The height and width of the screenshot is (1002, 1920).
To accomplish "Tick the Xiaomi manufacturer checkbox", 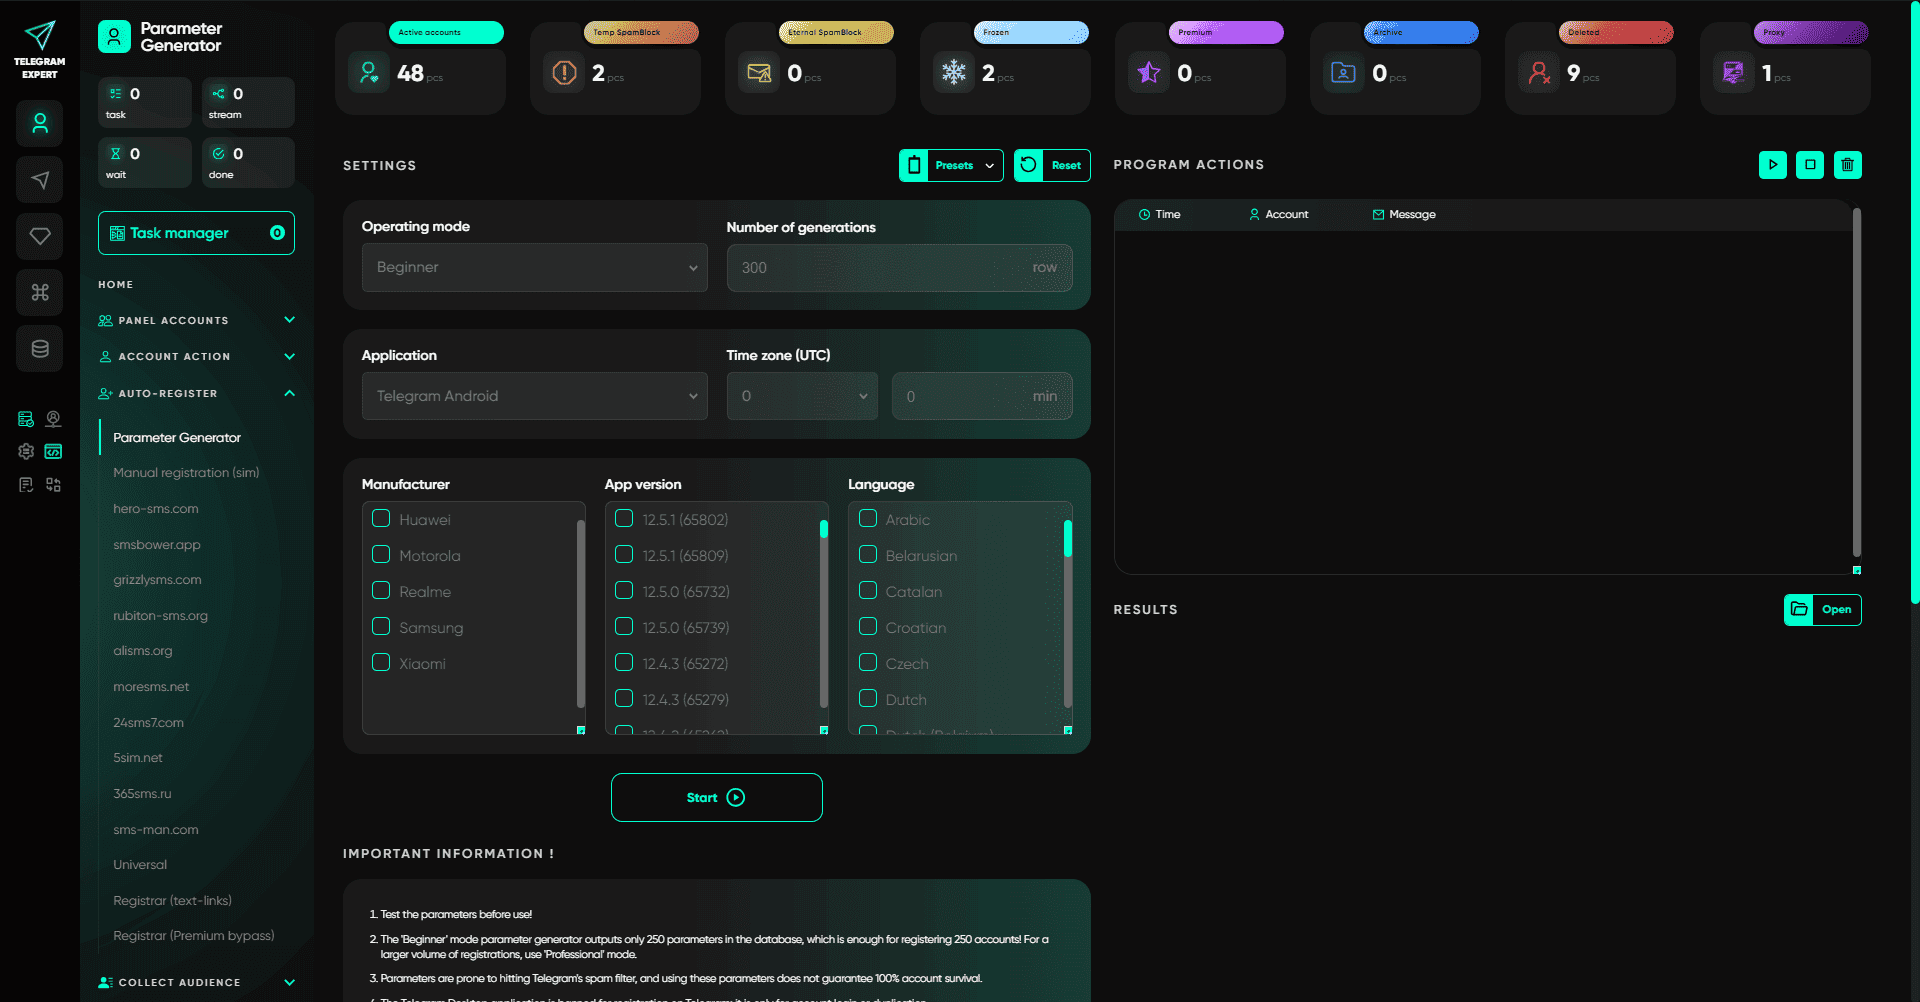I will tap(381, 663).
